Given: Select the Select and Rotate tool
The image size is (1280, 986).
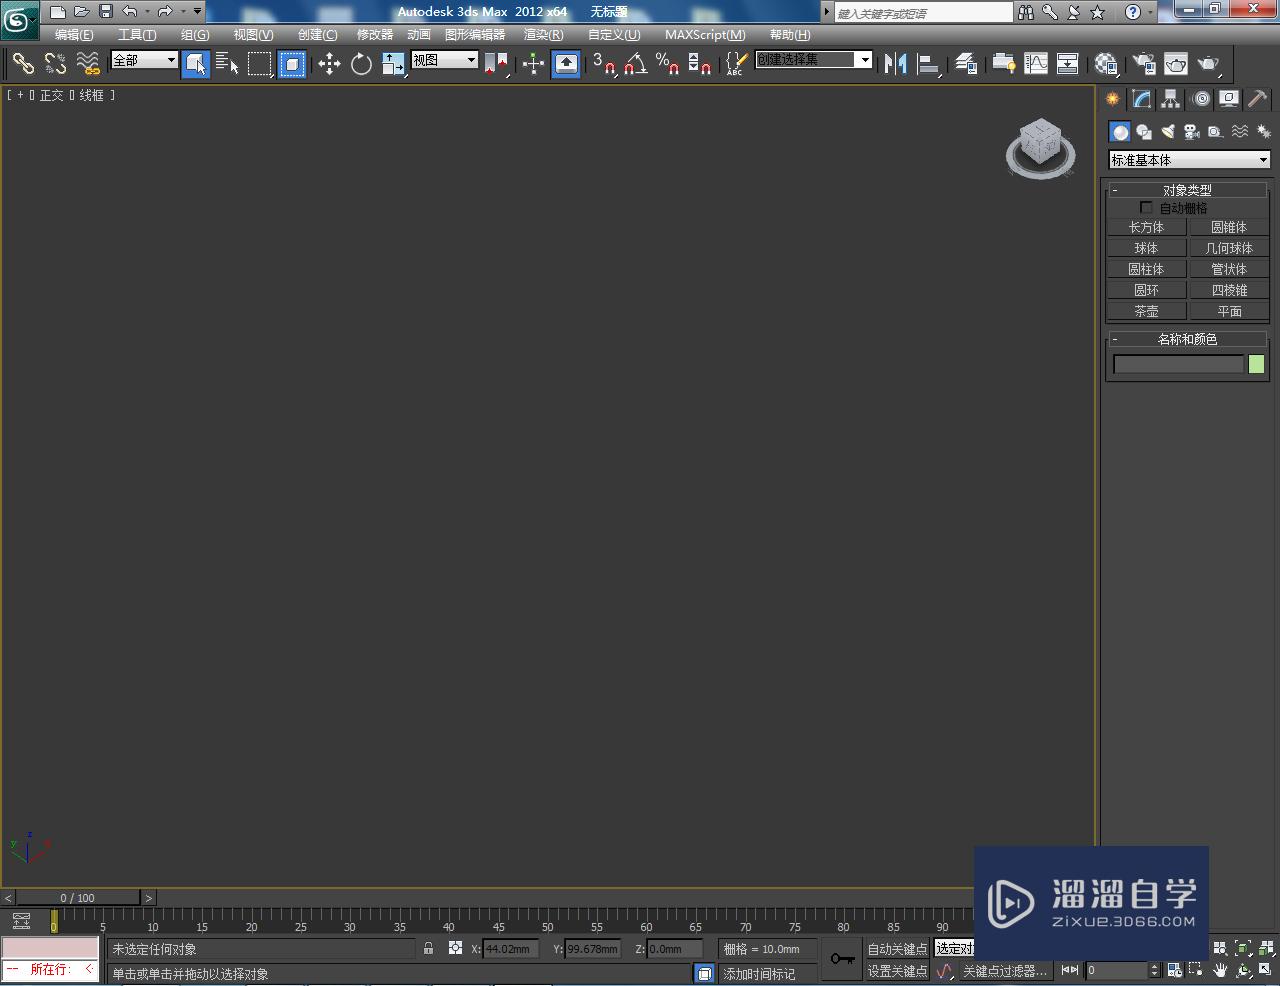Looking at the screenshot, I should pos(361,64).
